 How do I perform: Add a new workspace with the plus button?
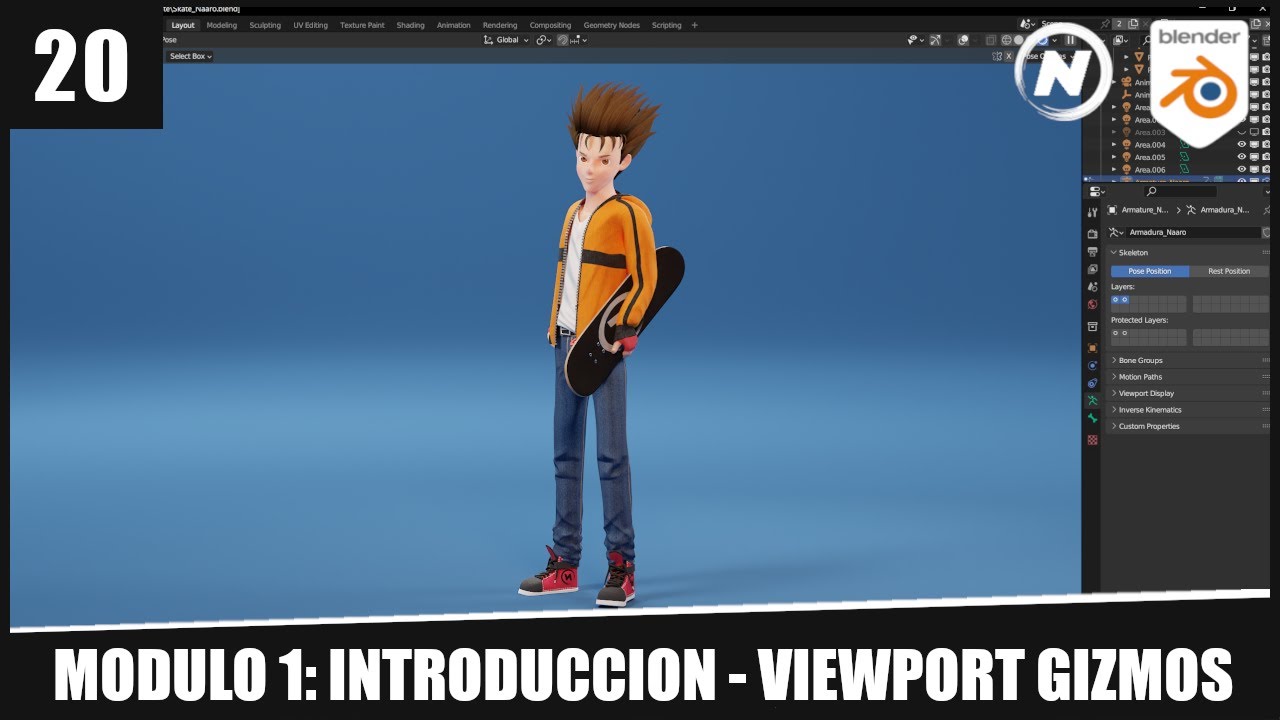[x=695, y=25]
